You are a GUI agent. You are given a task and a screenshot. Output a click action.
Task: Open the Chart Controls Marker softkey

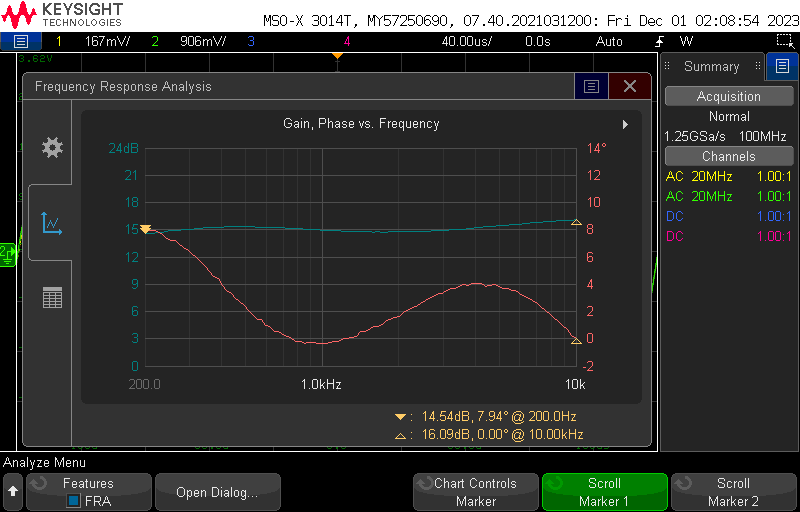click(475, 492)
